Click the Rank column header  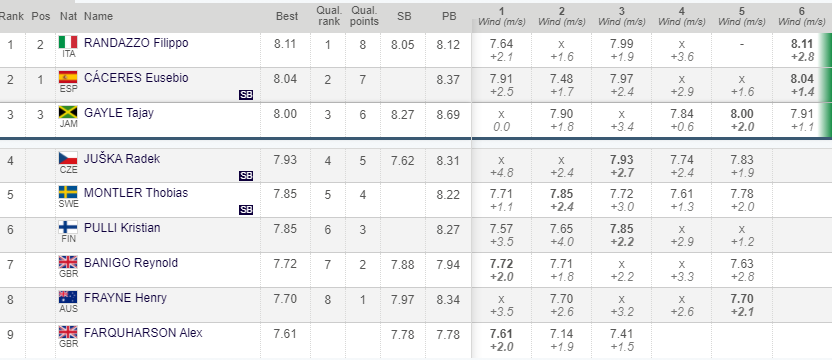click(x=12, y=16)
